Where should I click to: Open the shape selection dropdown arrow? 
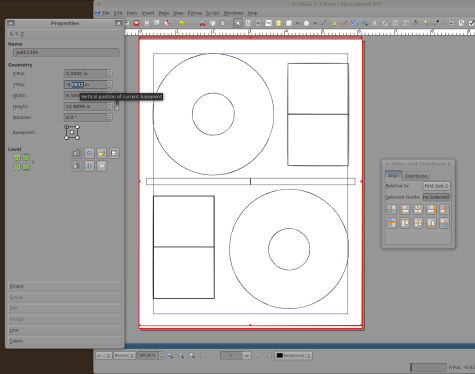click(298, 23)
